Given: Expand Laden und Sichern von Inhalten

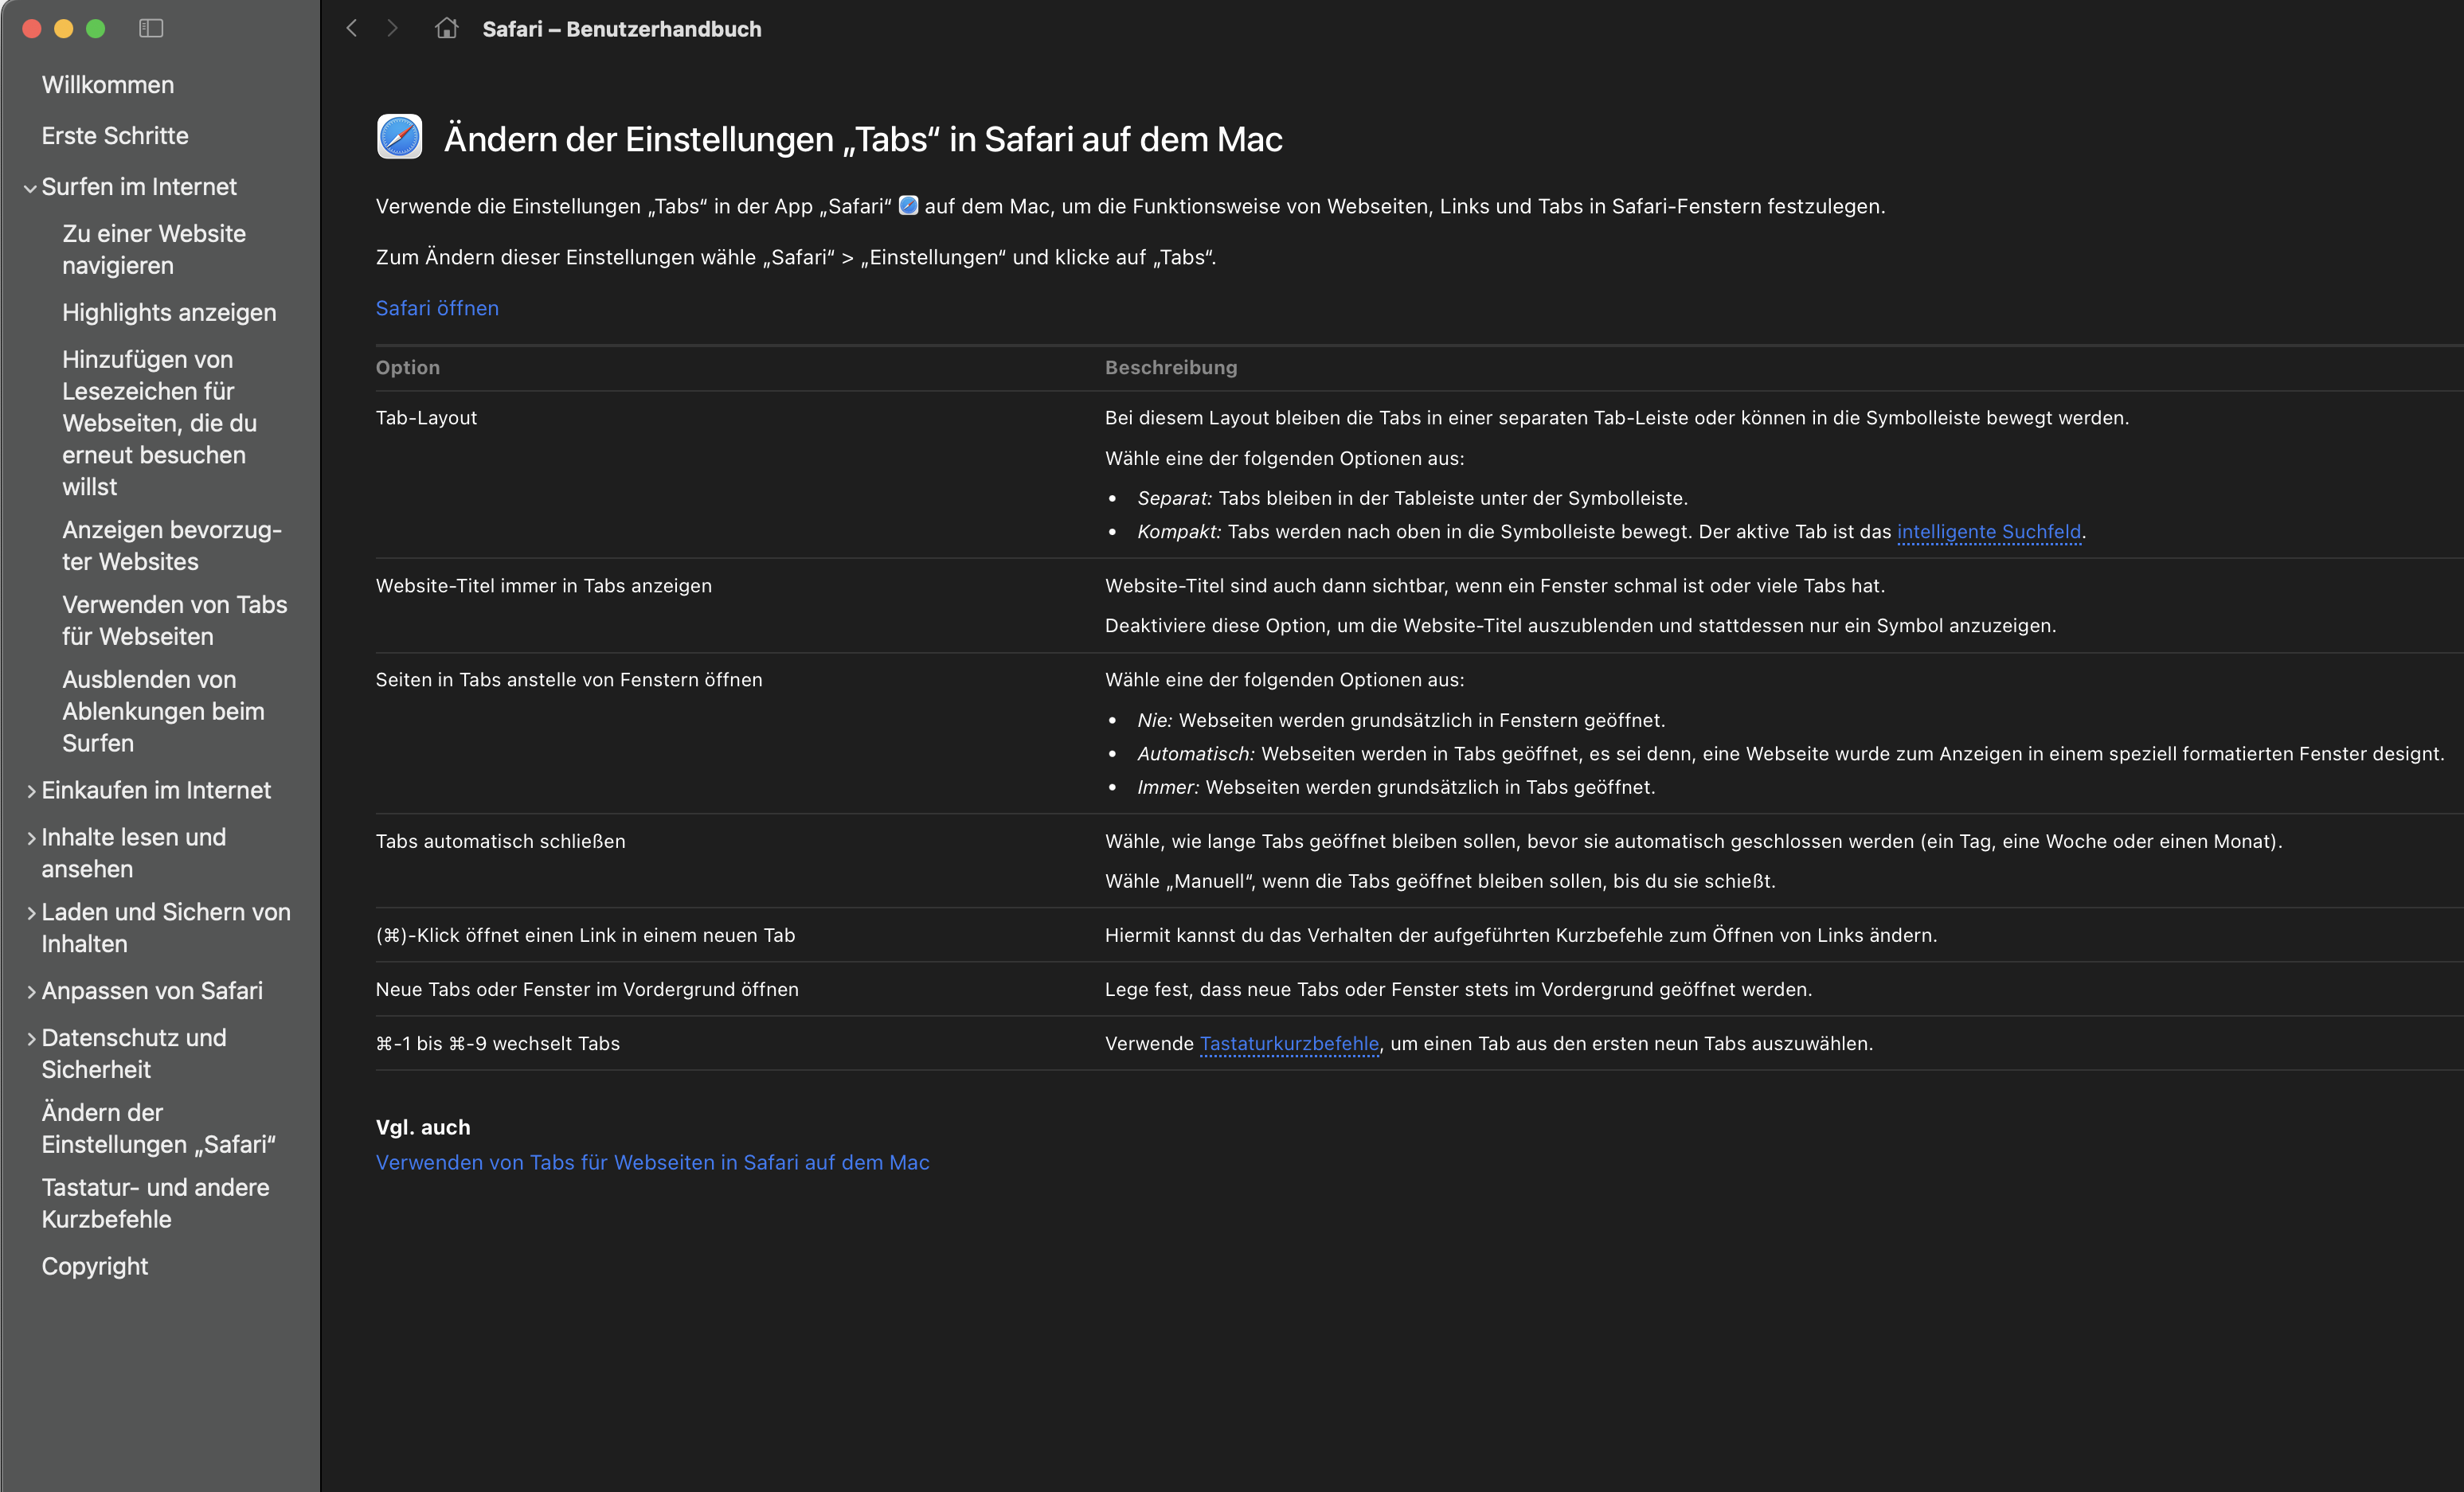Looking at the screenshot, I should click(x=31, y=913).
